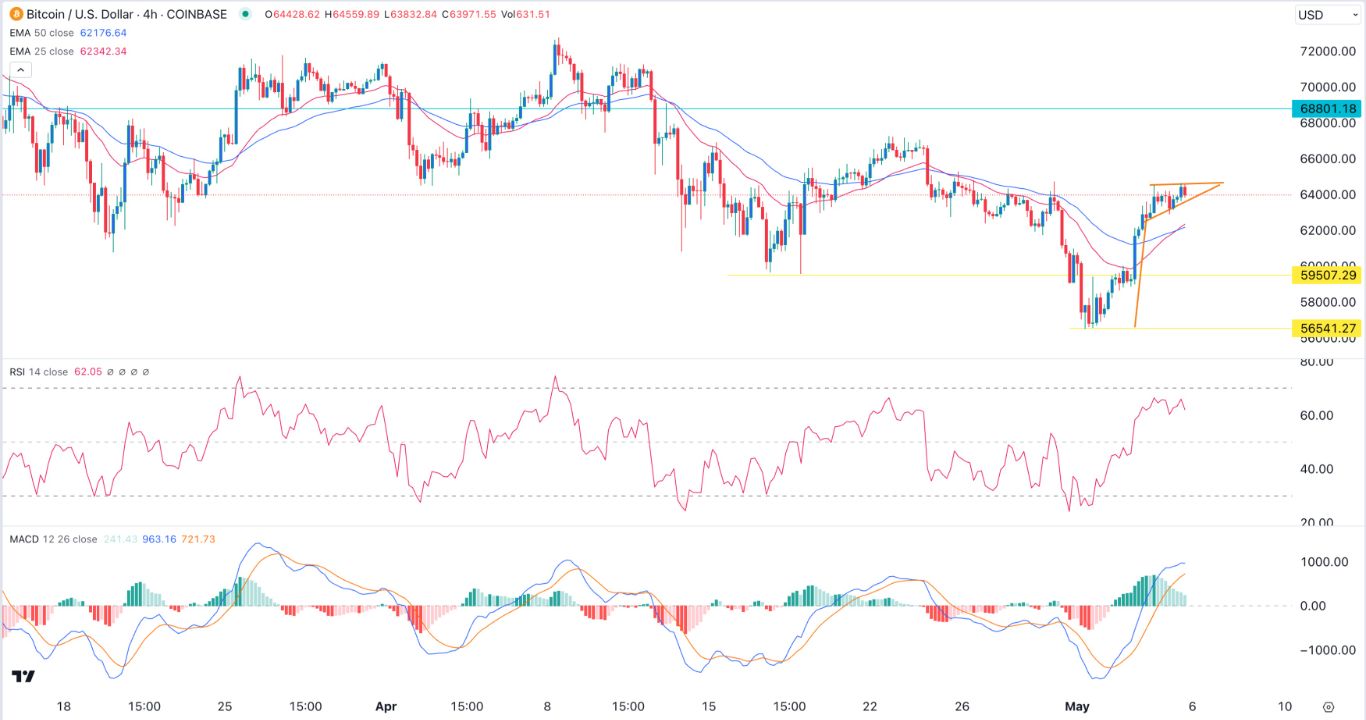Click the May label on the time axis
1366x720 pixels.
(x=1077, y=706)
